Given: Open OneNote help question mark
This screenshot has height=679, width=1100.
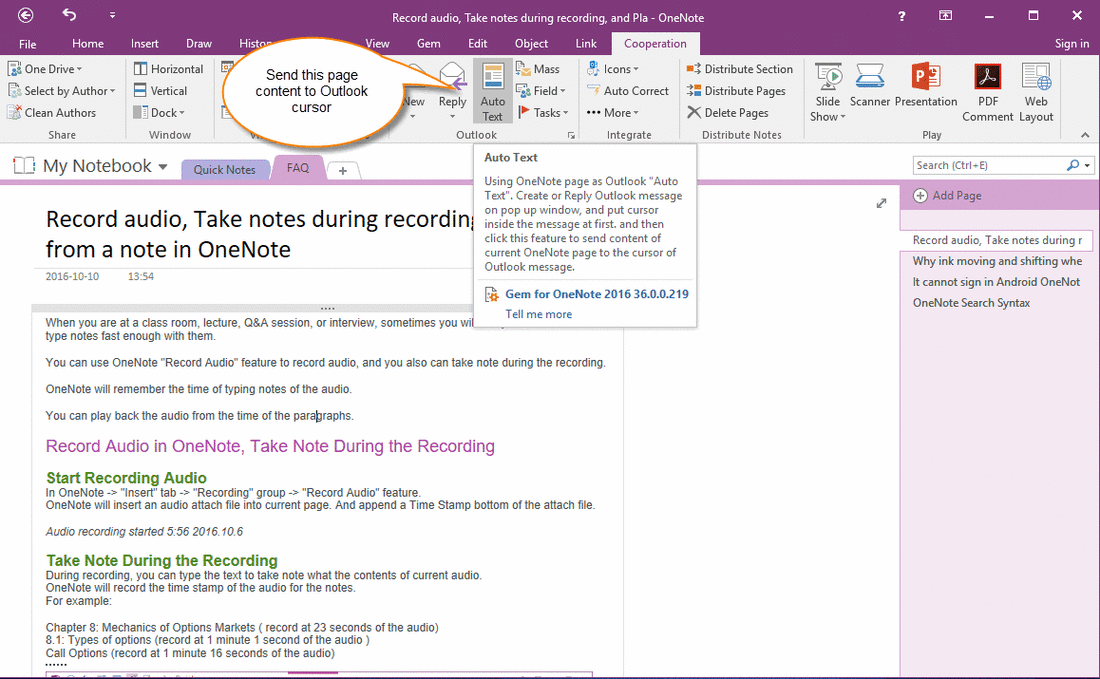Looking at the screenshot, I should (901, 15).
